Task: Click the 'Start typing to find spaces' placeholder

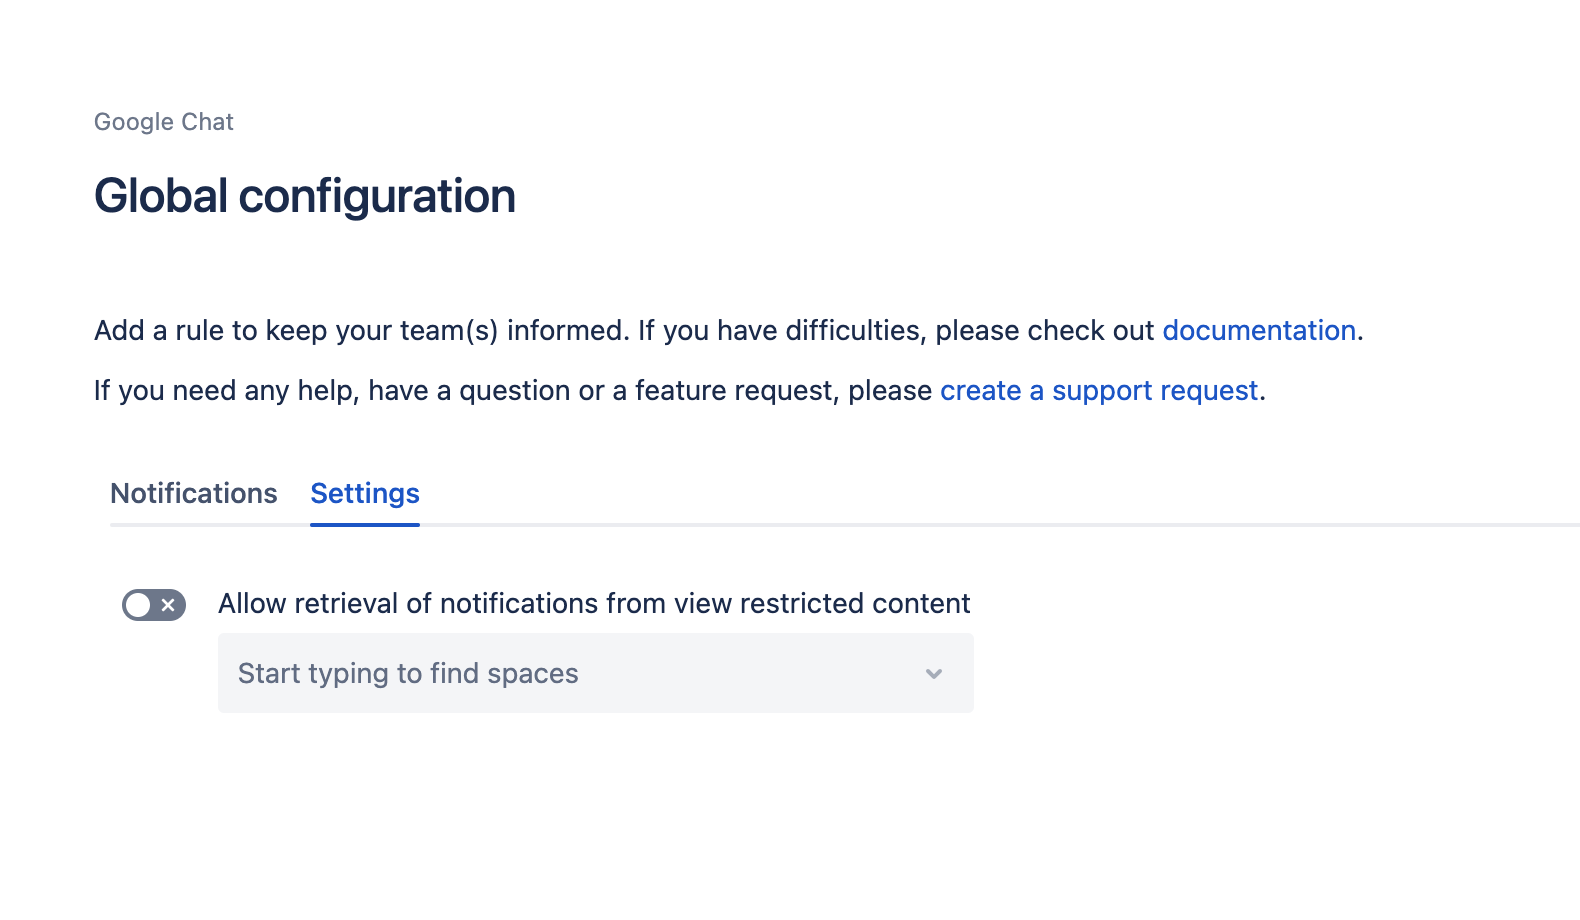Action: (408, 674)
